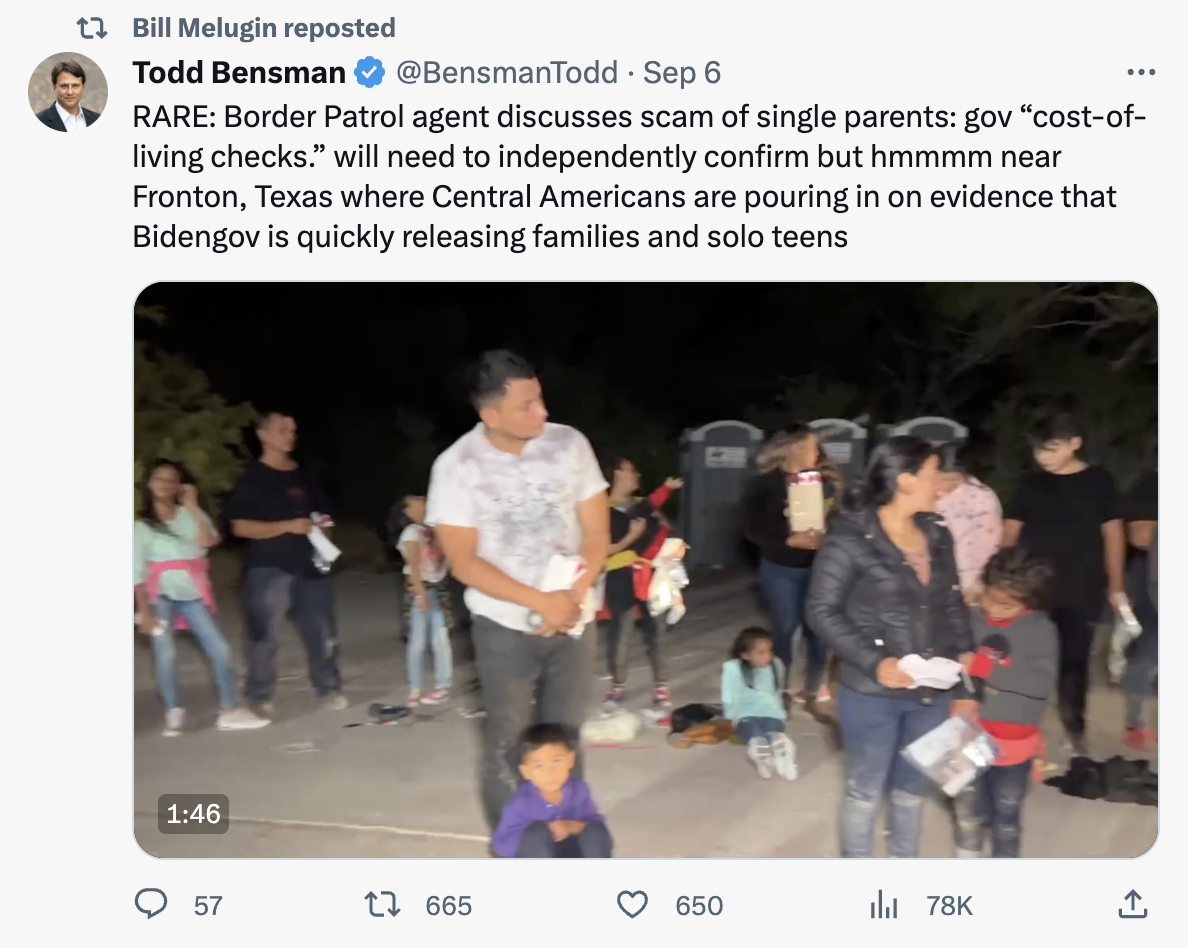
Task: Click the 57 replies count
Action: [x=208, y=905]
